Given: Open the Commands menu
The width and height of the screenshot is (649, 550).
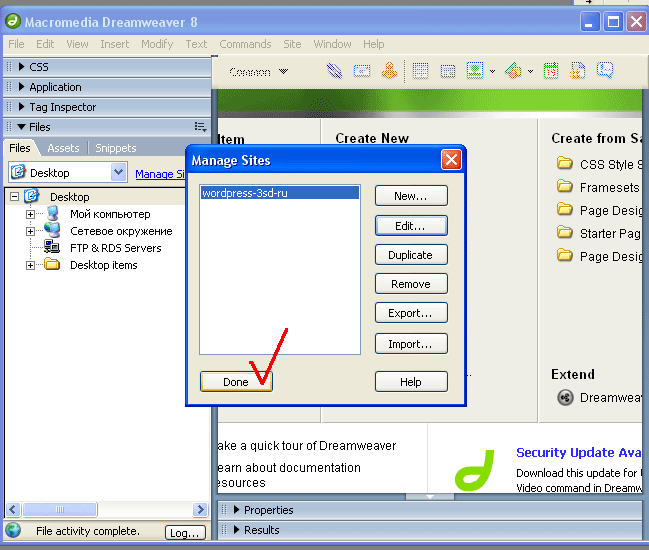Looking at the screenshot, I should pyautogui.click(x=245, y=44).
